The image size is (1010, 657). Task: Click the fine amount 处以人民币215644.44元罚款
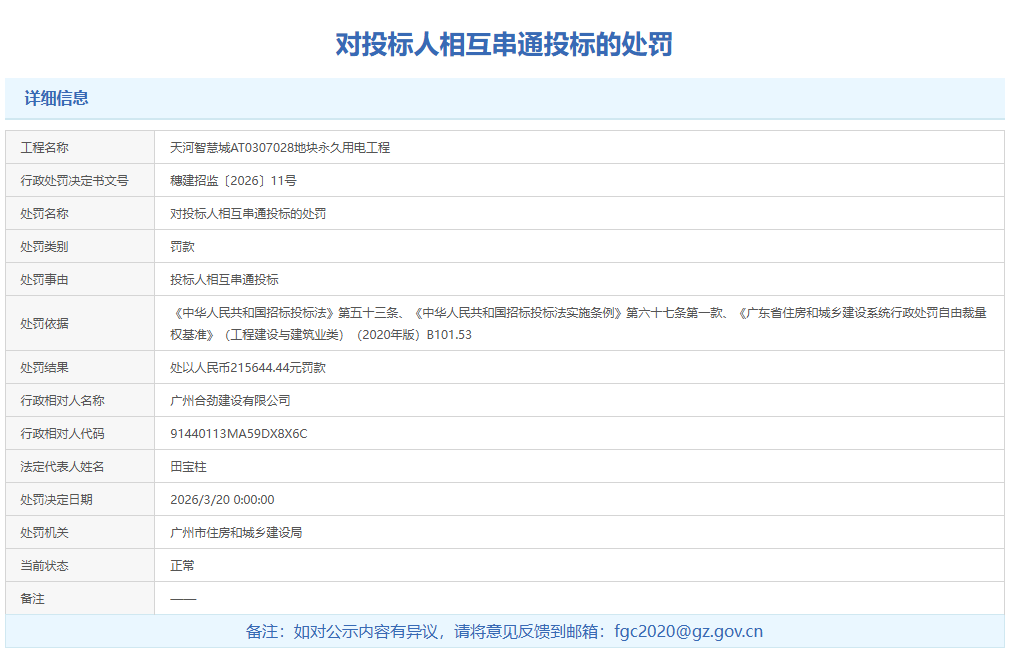click(248, 367)
